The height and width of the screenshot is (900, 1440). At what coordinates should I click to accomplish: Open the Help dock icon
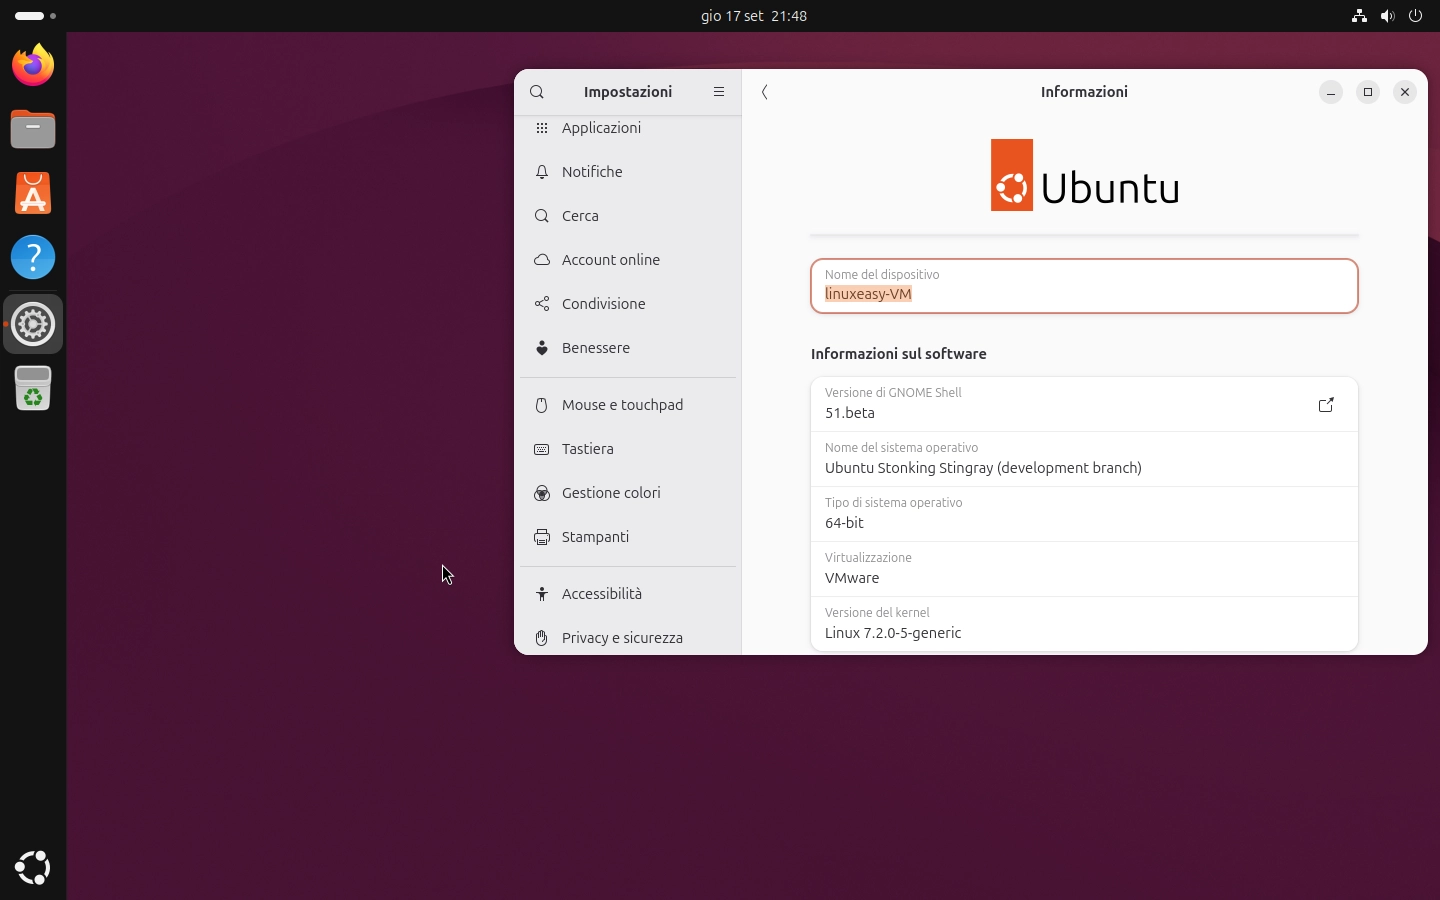tap(33, 258)
